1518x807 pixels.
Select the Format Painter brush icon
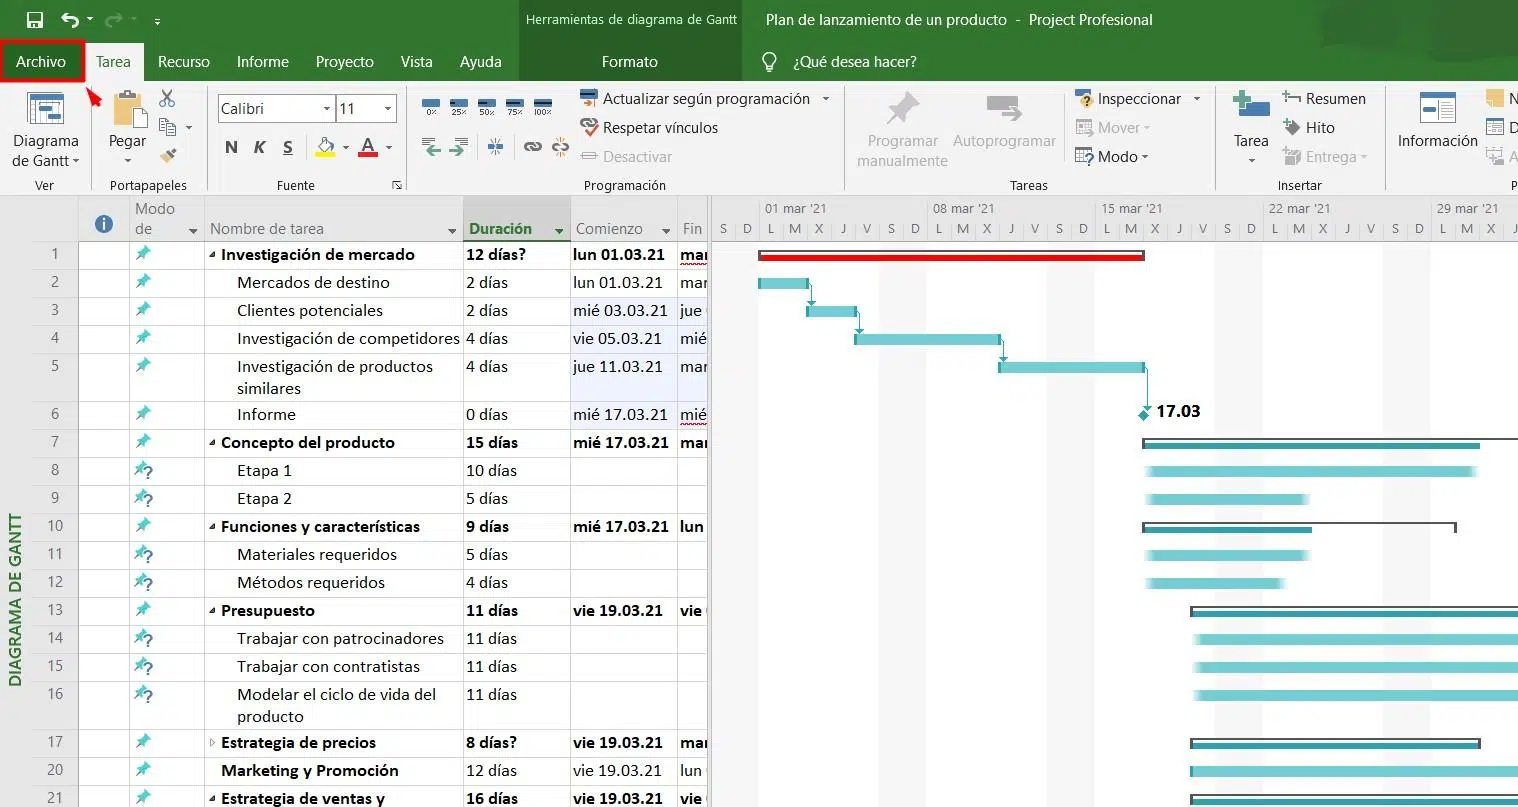tap(168, 155)
